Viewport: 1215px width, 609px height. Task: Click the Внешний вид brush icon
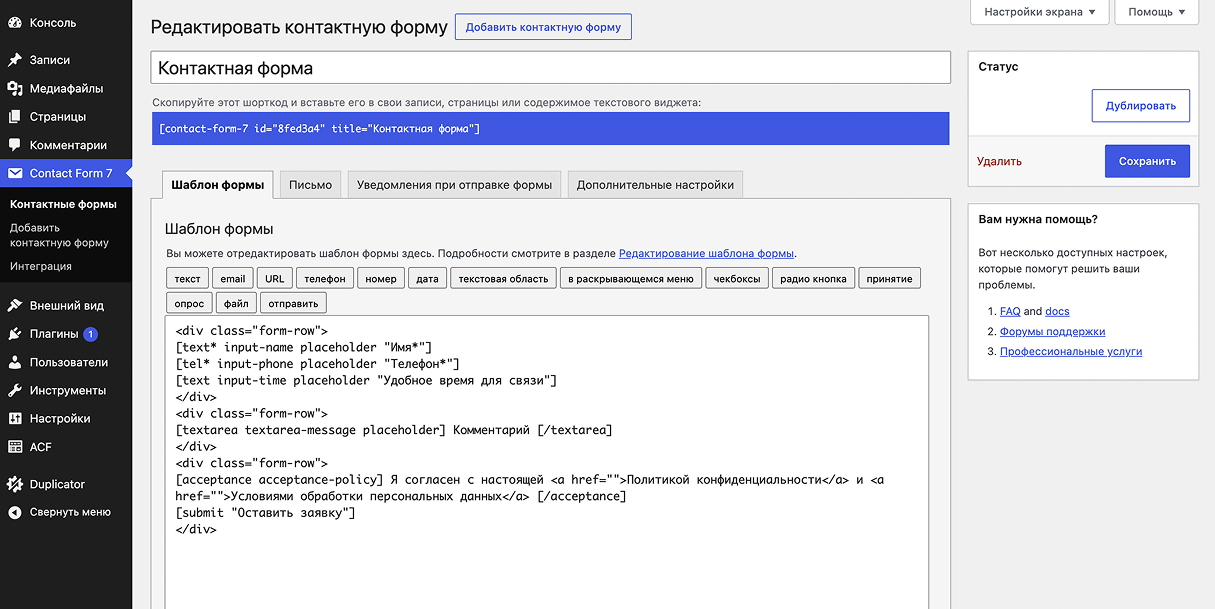[x=15, y=305]
